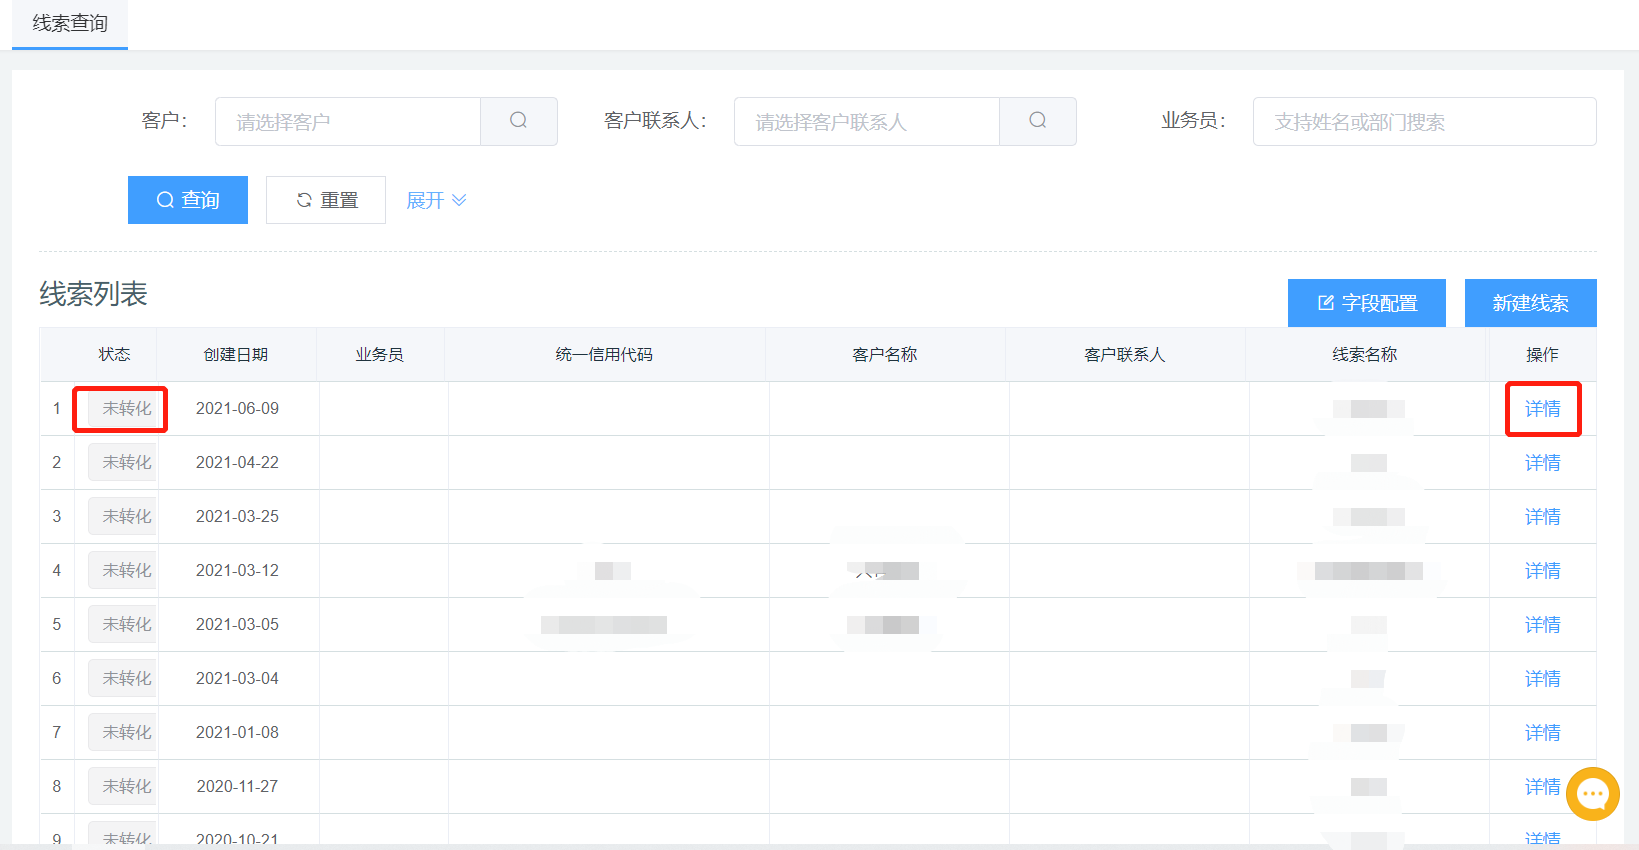
Task: View 详情 of the 2021-01-08 lead
Action: coord(1542,733)
